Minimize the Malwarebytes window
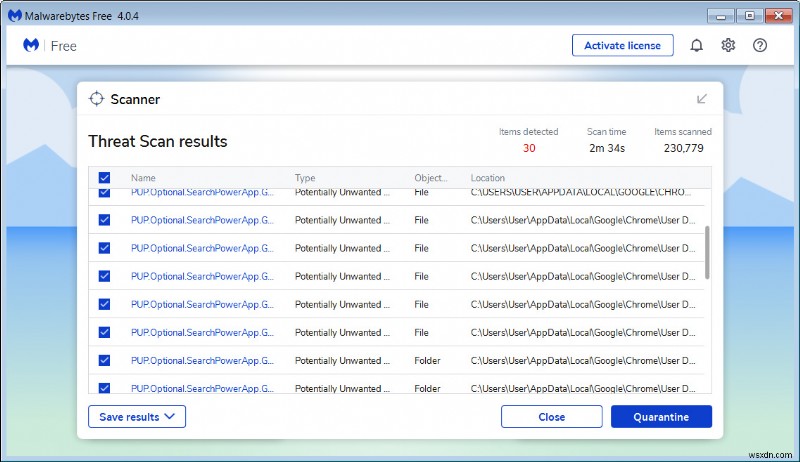Viewport: 800px width, 462px height. tap(720, 16)
